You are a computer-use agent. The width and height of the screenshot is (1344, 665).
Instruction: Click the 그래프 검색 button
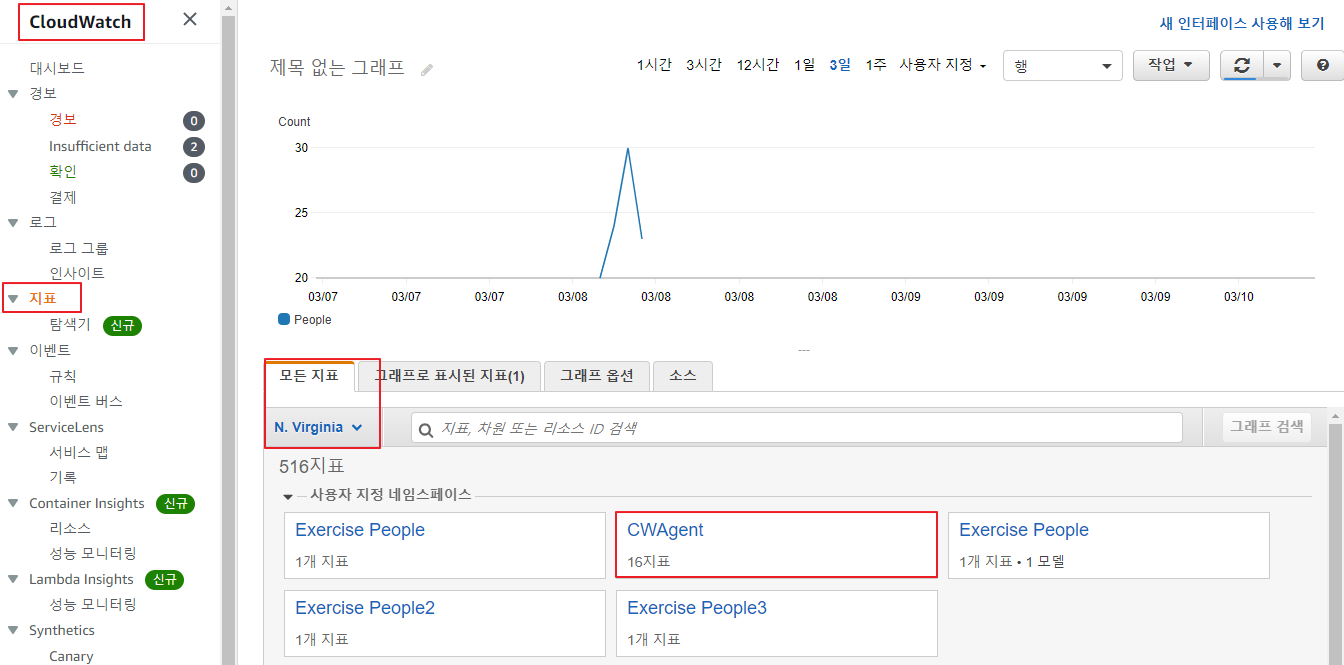pyautogui.click(x=1267, y=426)
